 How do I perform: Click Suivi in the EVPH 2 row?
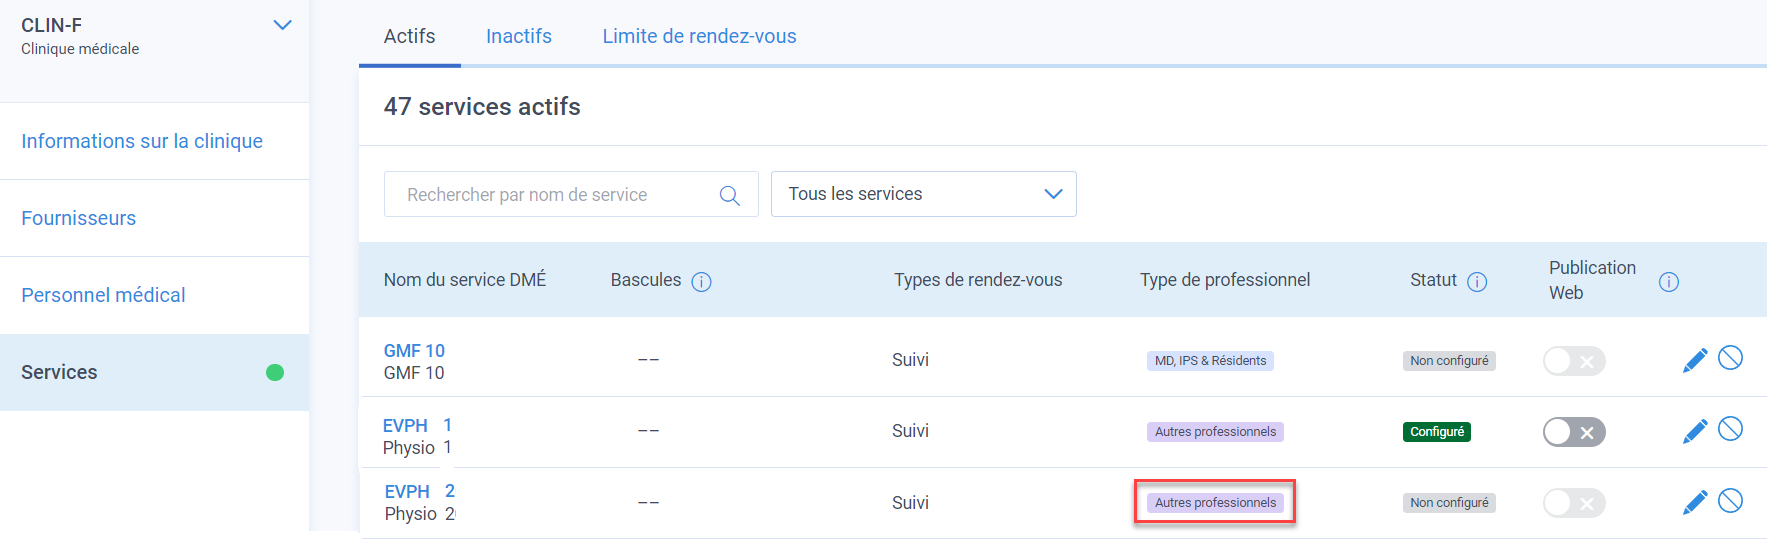point(910,503)
